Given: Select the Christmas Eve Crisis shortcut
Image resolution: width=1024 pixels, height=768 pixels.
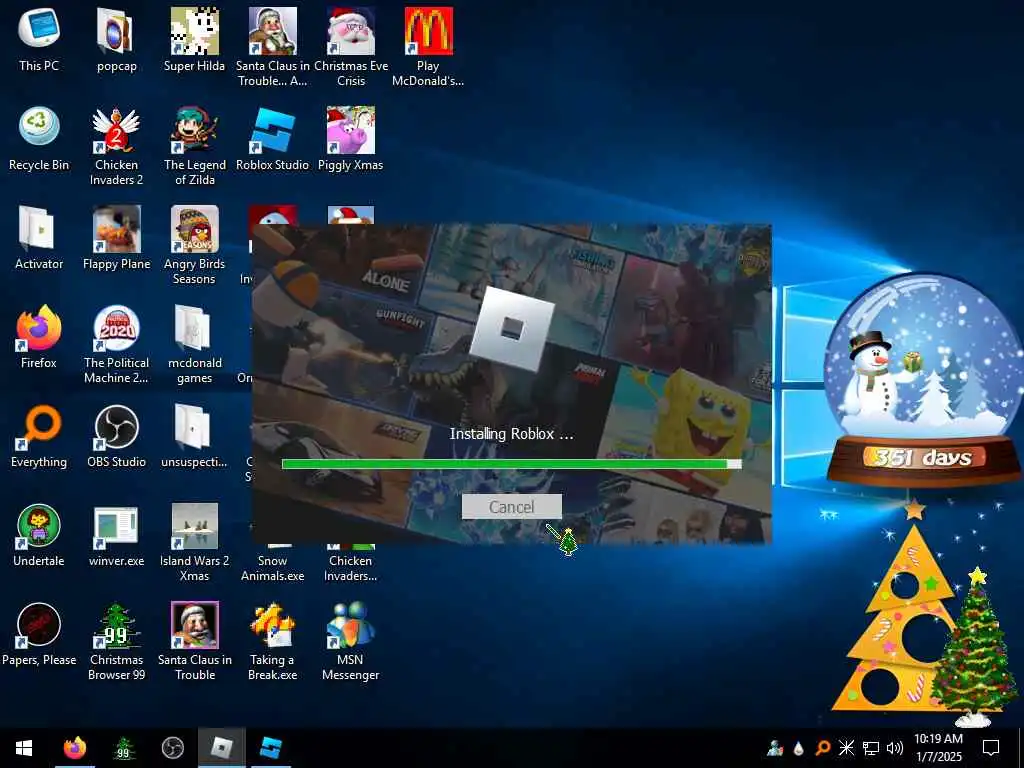Looking at the screenshot, I should [x=351, y=48].
